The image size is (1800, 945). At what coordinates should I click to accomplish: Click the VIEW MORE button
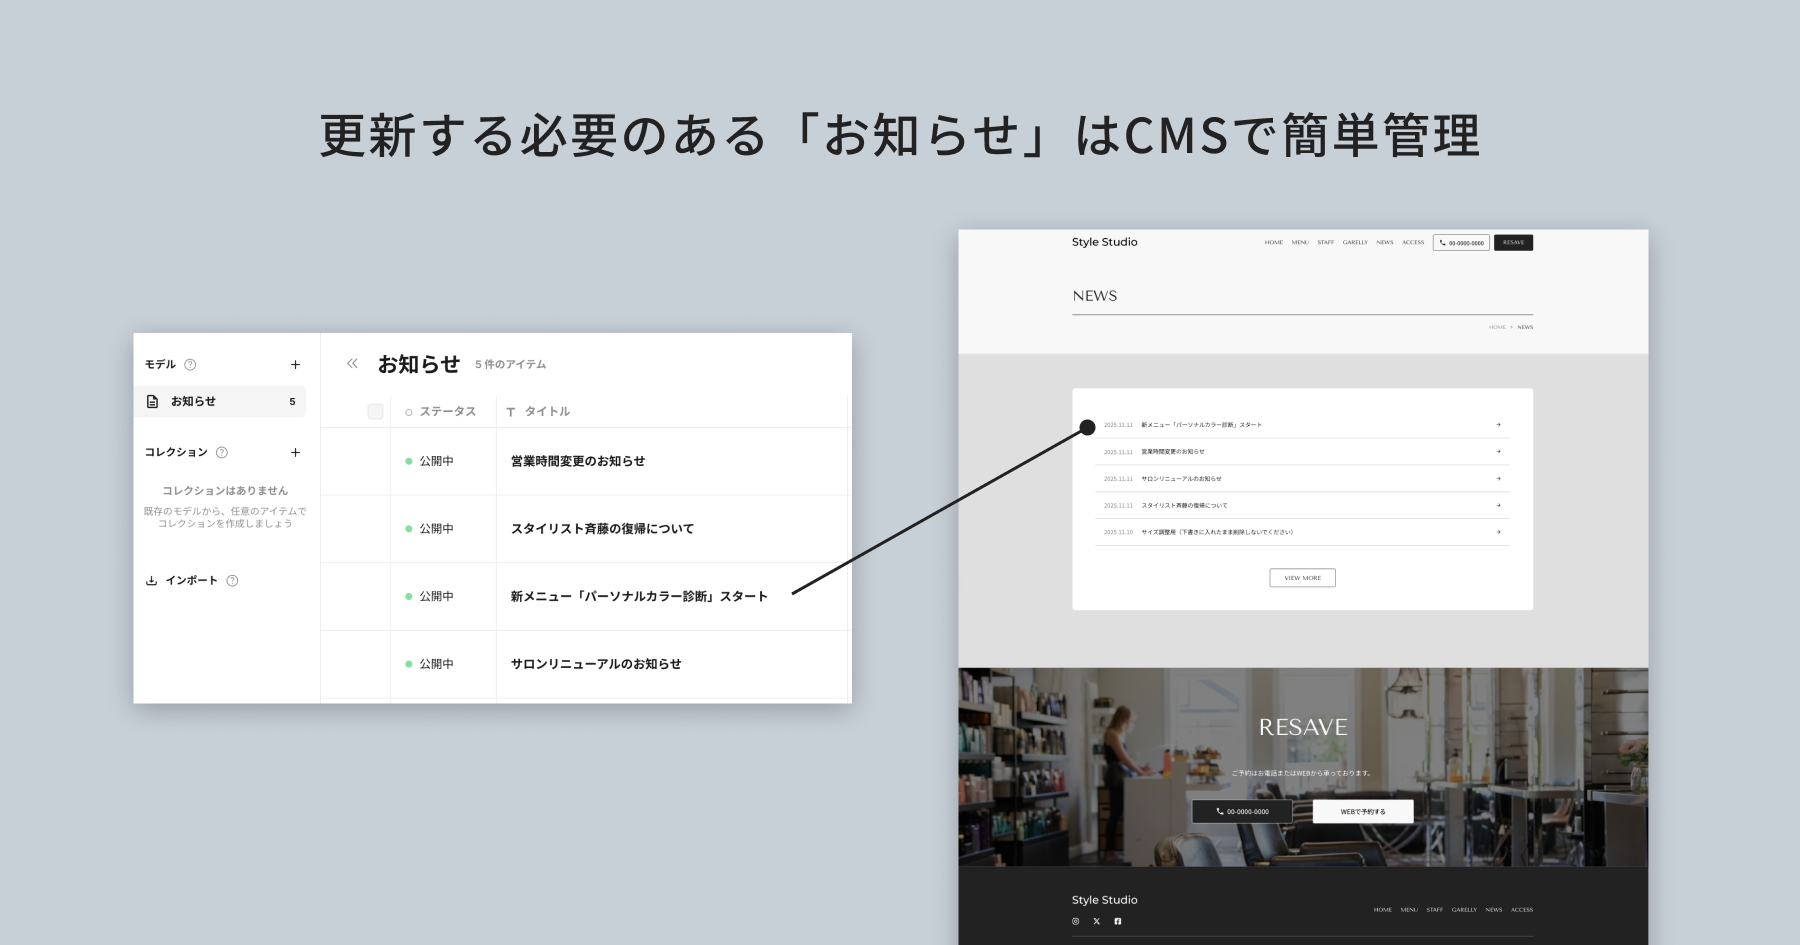[1303, 577]
